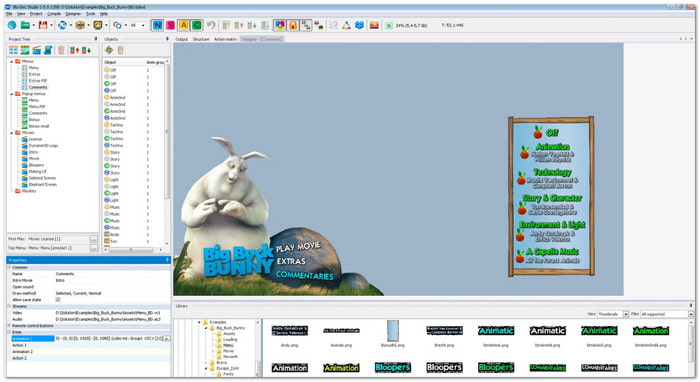The image size is (700, 382).
Task: Click the undo arrow icon
Action: pyautogui.click(x=211, y=25)
